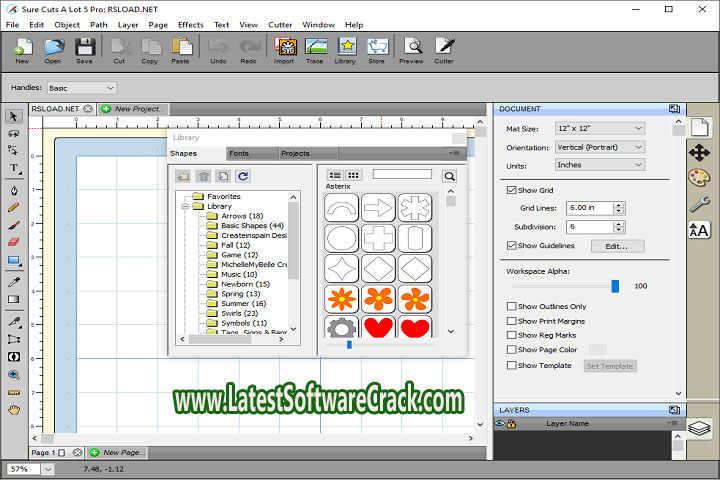The width and height of the screenshot is (720, 480).
Task: Click the library refresh icon
Action: (x=243, y=176)
